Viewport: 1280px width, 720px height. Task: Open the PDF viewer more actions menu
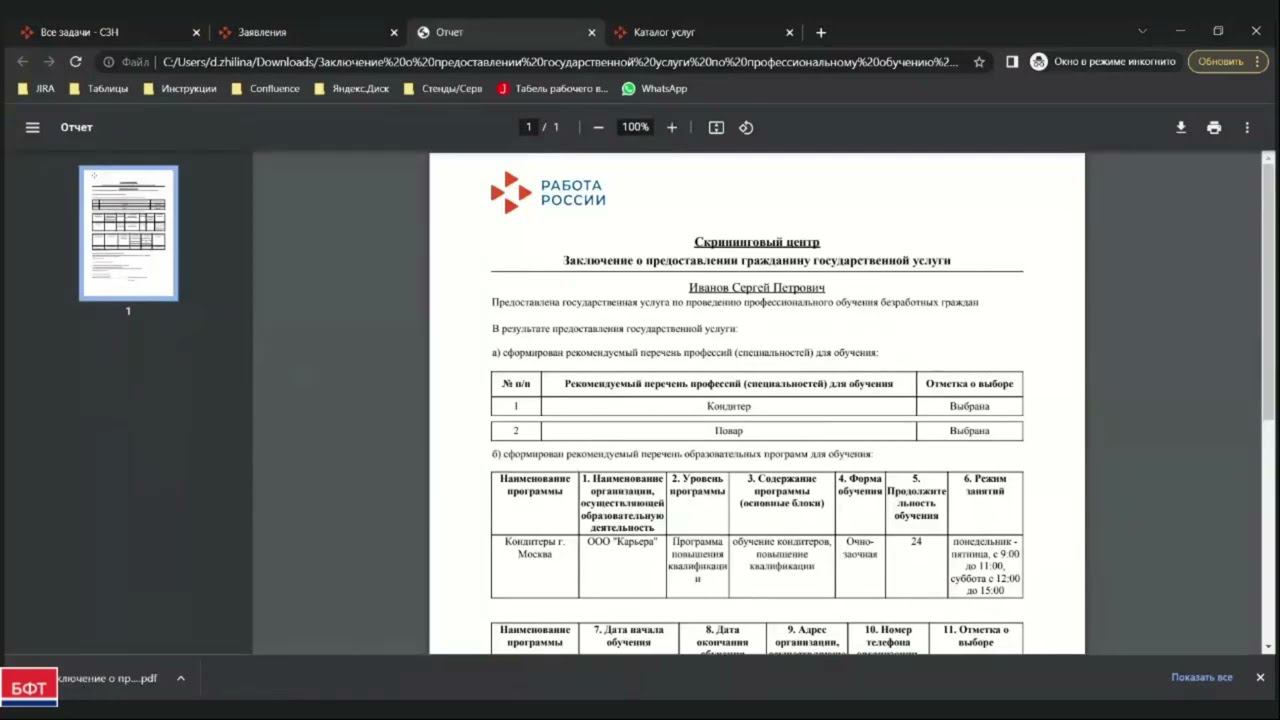[1247, 127]
